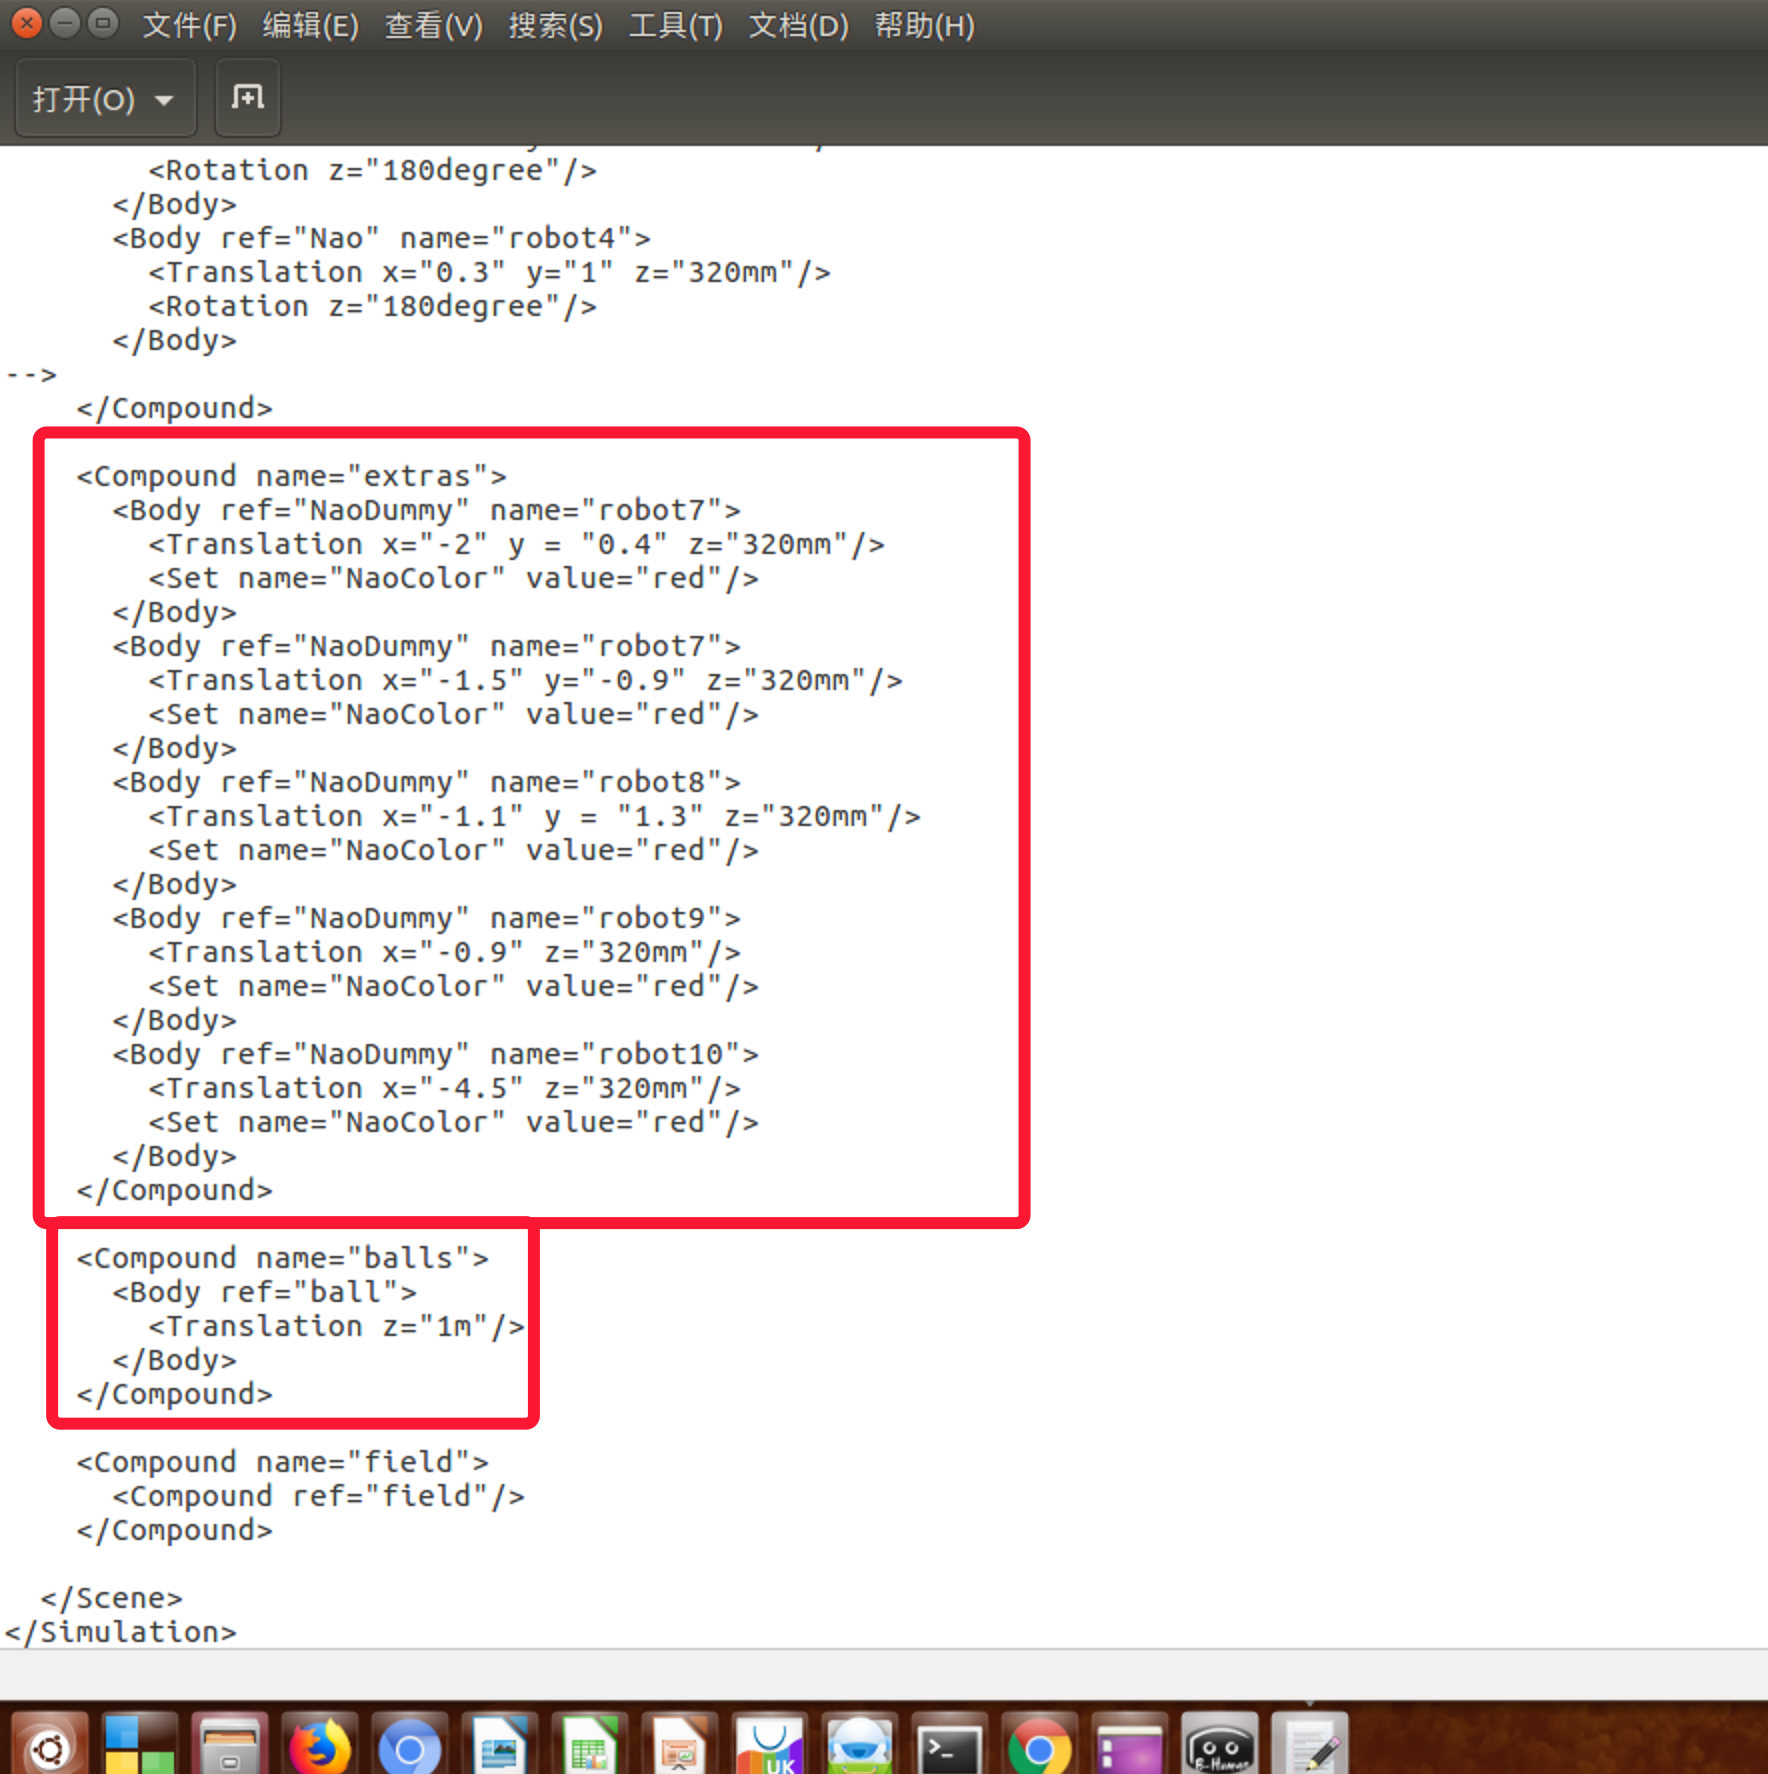1768x1774 pixels.
Task: Click the Translation z="1m" line
Action: (x=337, y=1326)
